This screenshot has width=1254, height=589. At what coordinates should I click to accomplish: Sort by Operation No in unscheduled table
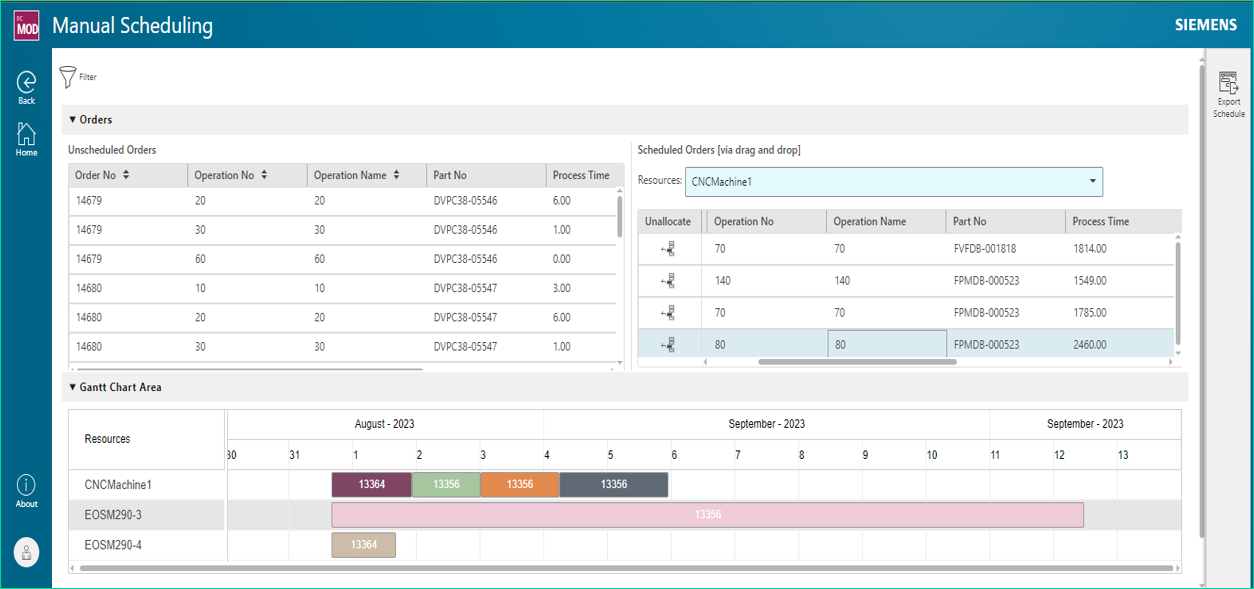[264, 175]
